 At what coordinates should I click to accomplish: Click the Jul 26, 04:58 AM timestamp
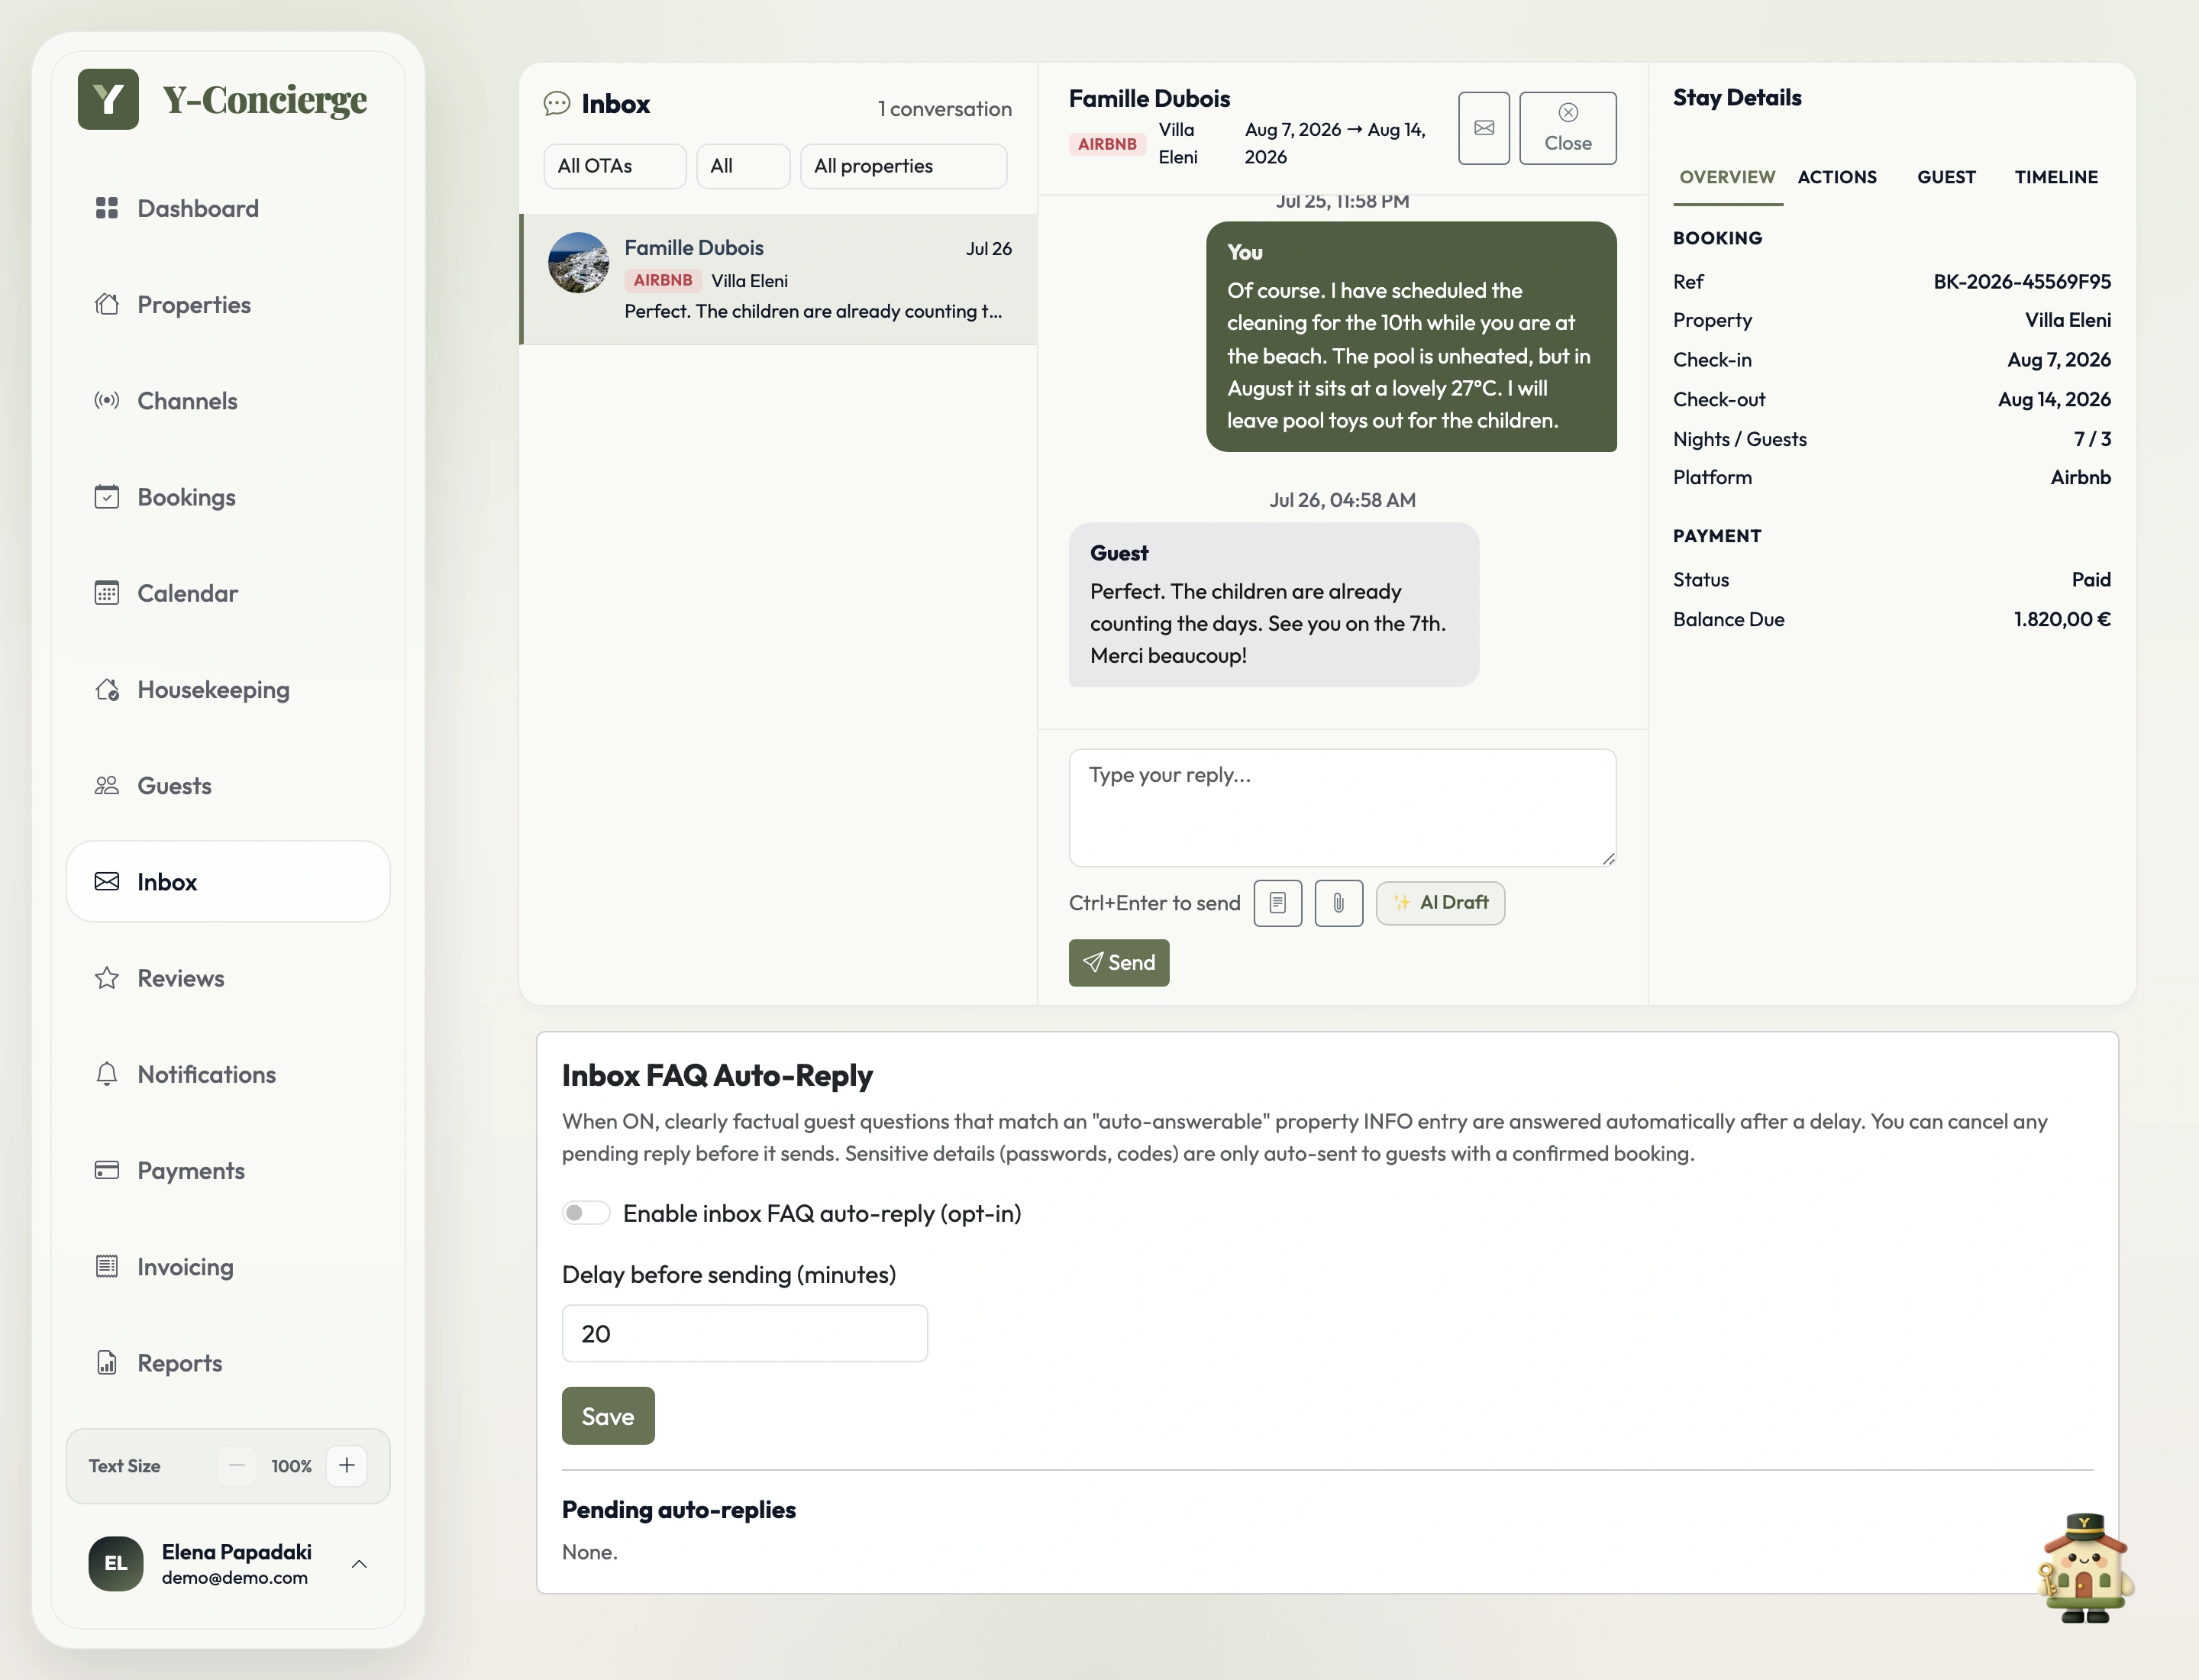pyautogui.click(x=1342, y=500)
